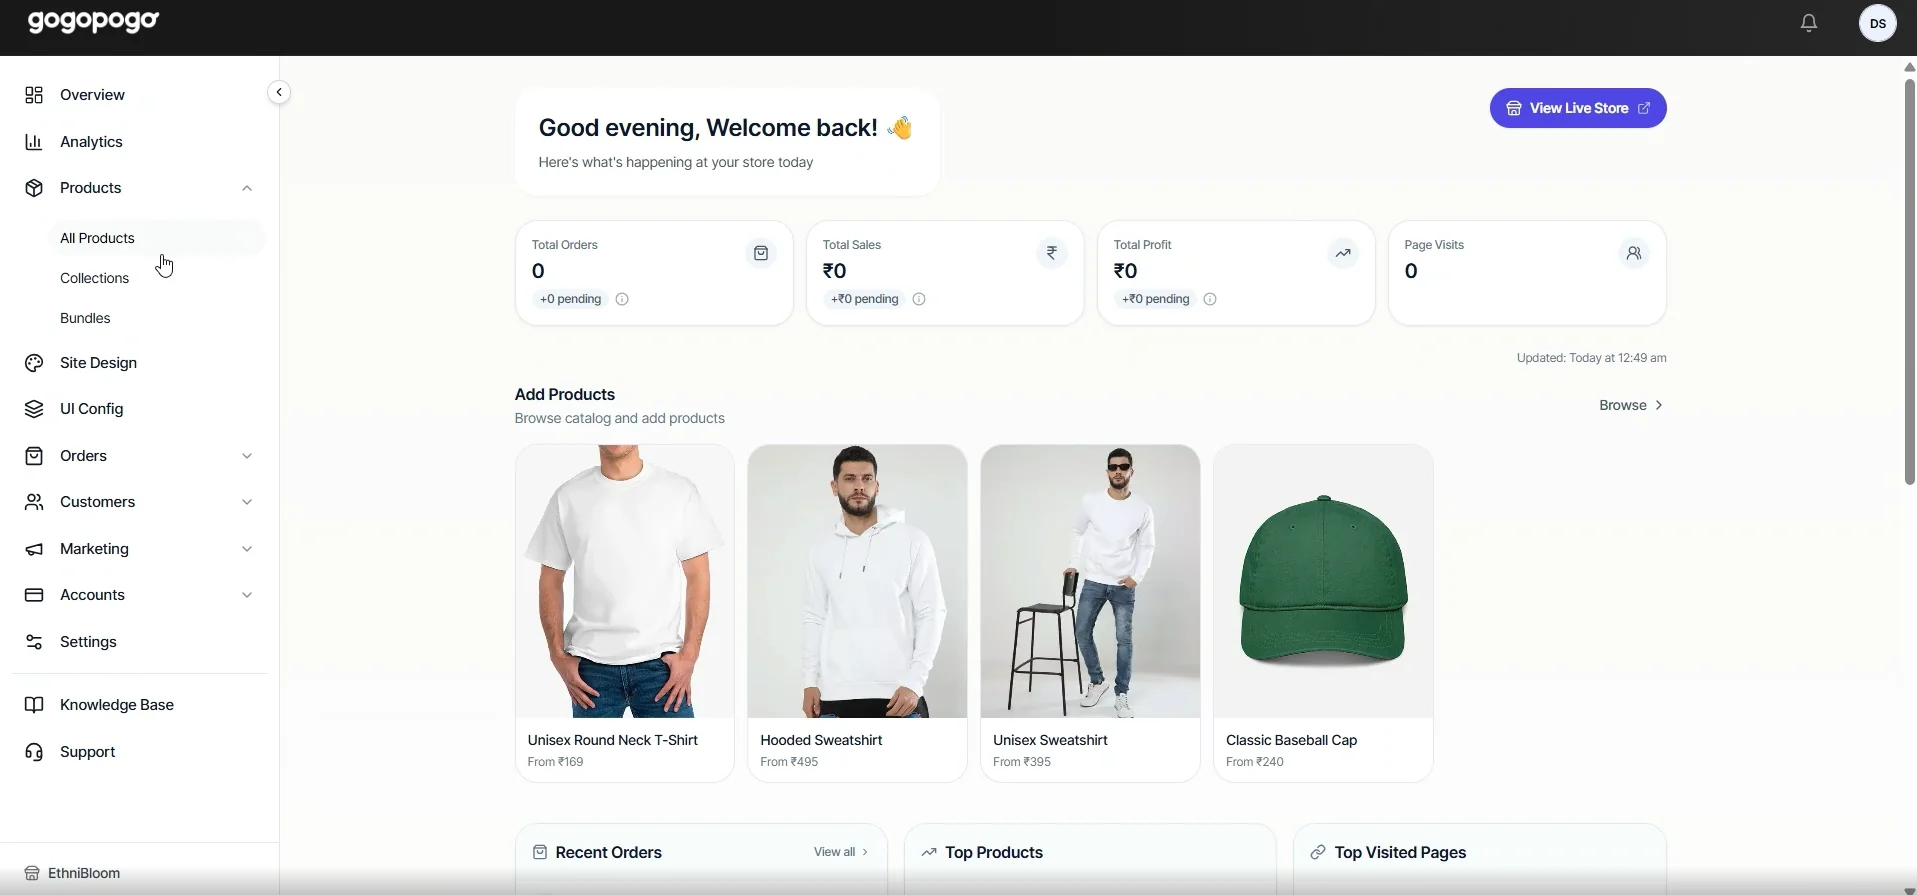Click the info icon beside Total Orders pending
1917x895 pixels.
pos(622,299)
